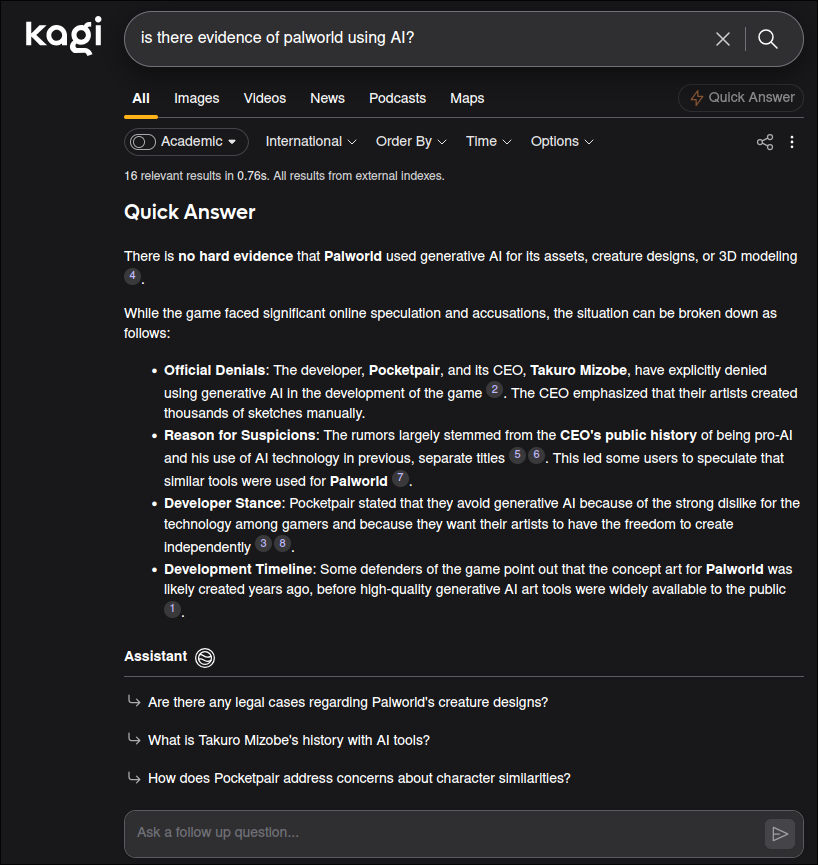The width and height of the screenshot is (818, 865).
Task: Expand the Order By dropdown
Action: [411, 142]
